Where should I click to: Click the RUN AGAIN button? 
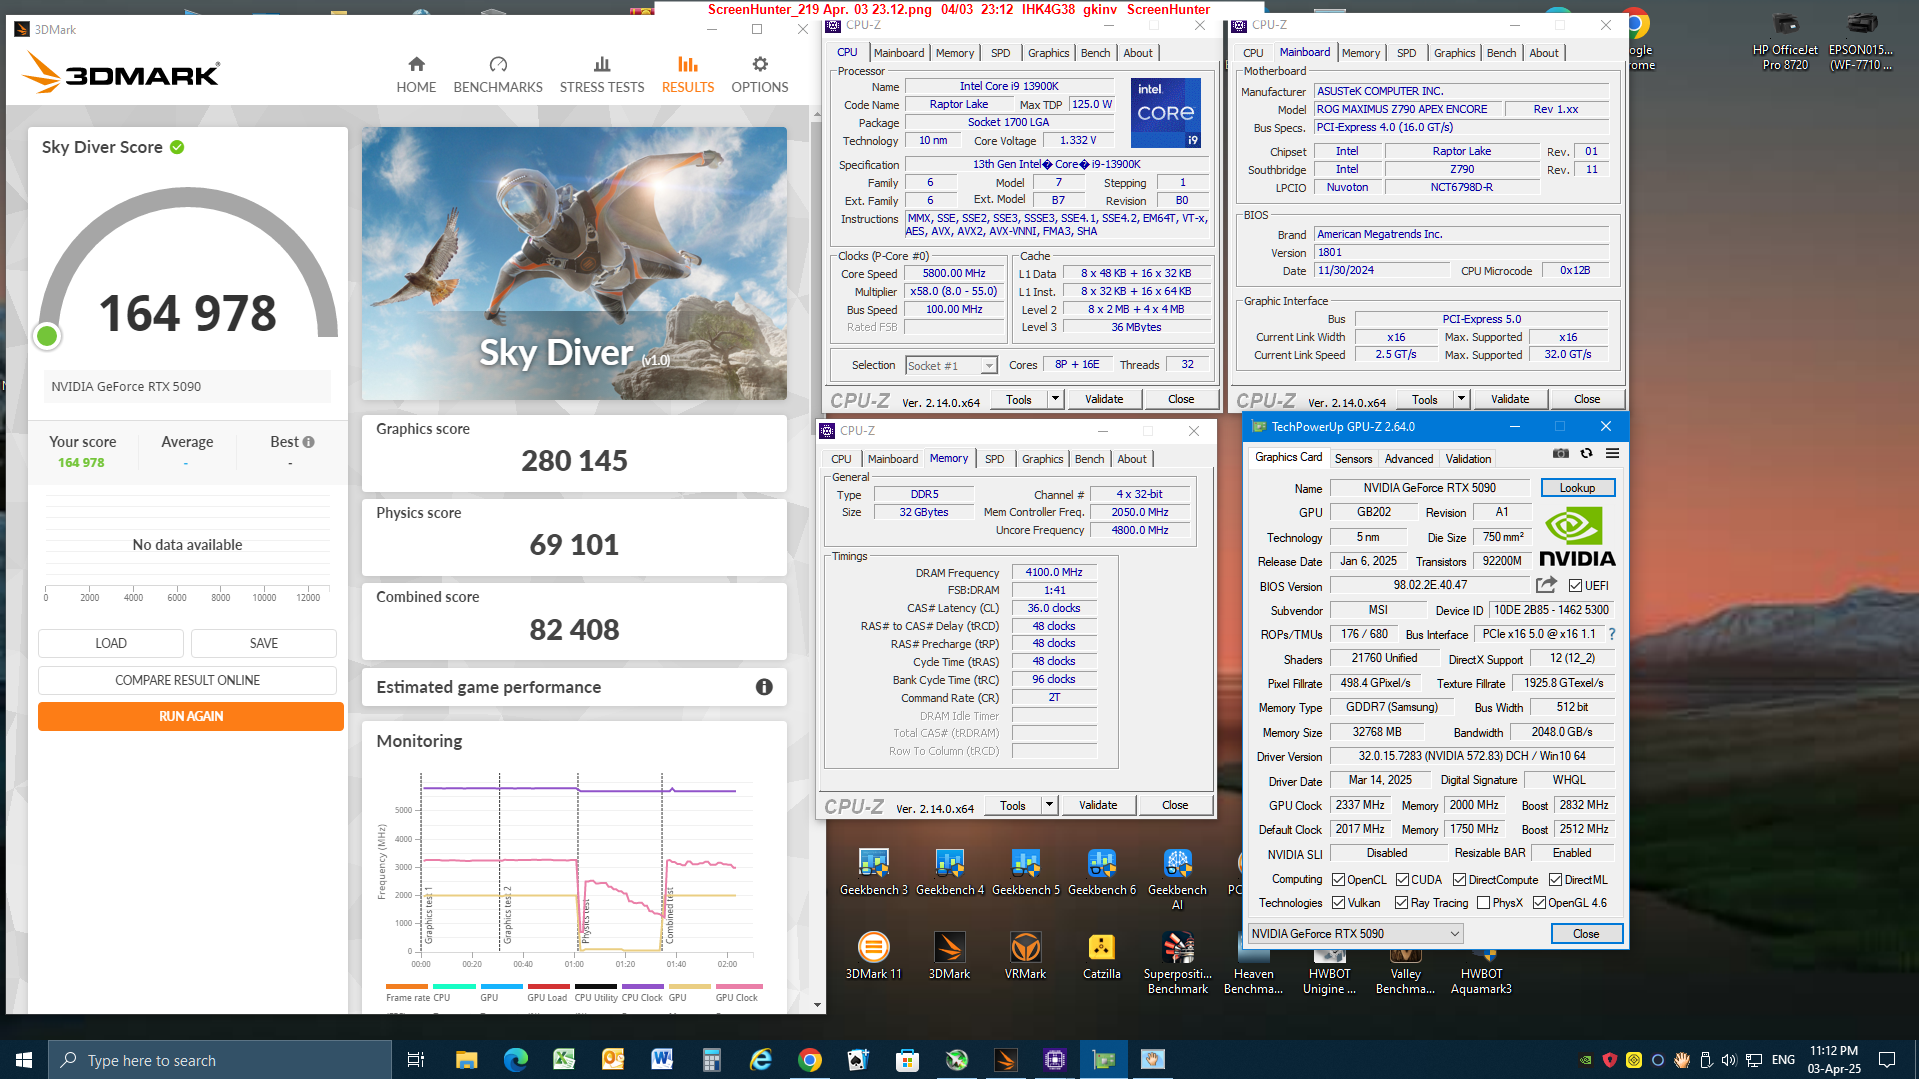coord(191,716)
